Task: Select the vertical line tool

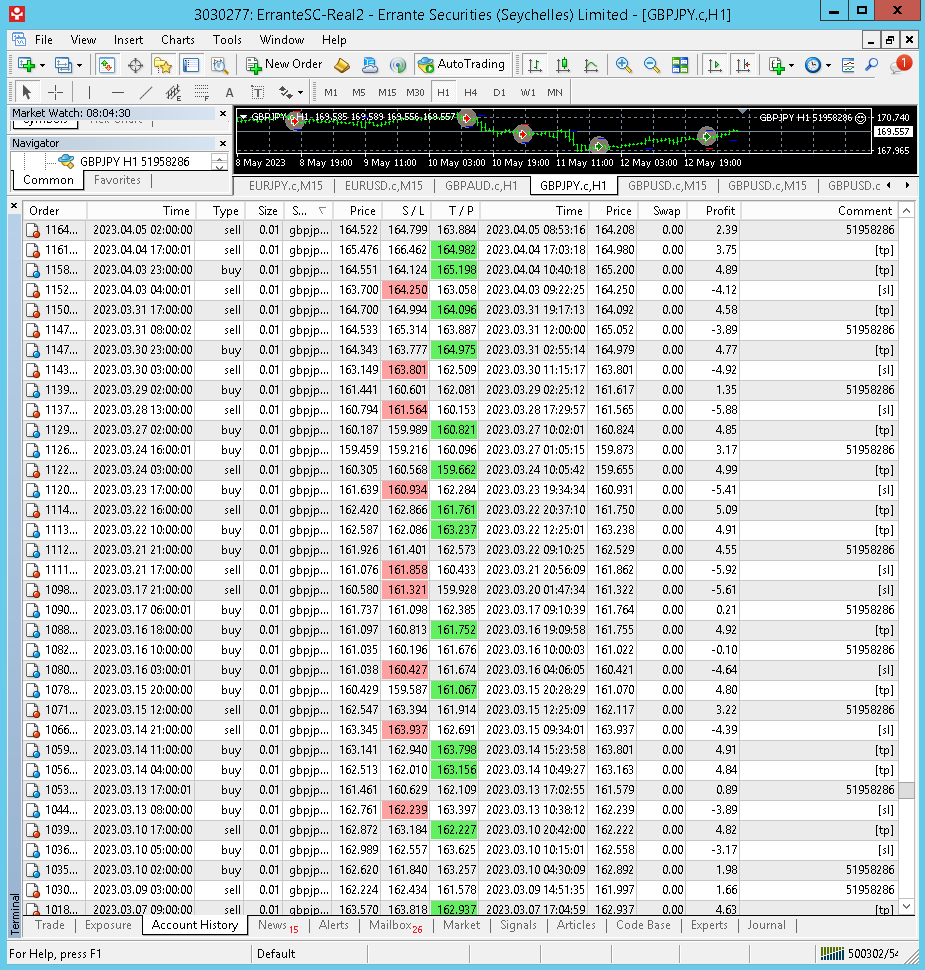Action: click(x=89, y=92)
